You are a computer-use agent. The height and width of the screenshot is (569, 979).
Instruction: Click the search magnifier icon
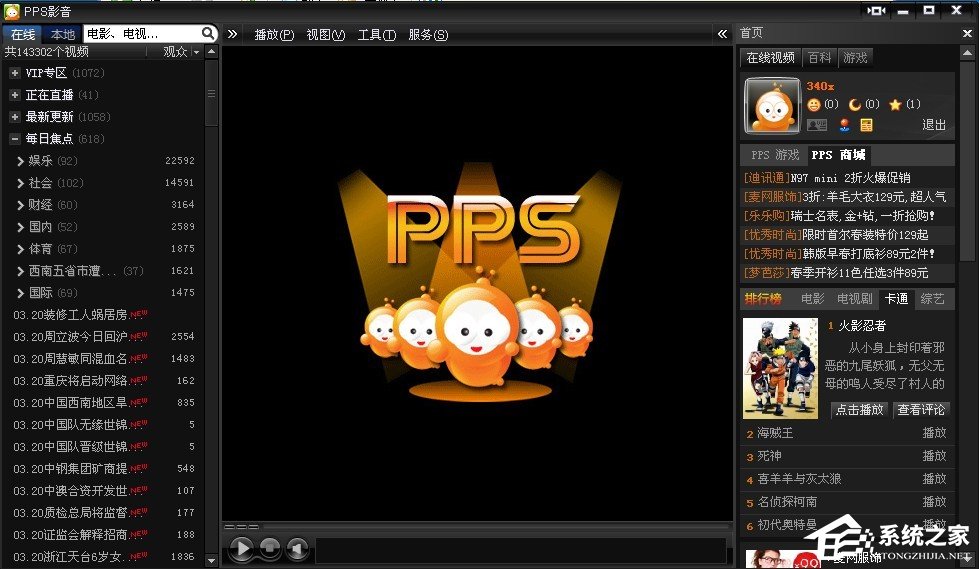click(x=208, y=34)
